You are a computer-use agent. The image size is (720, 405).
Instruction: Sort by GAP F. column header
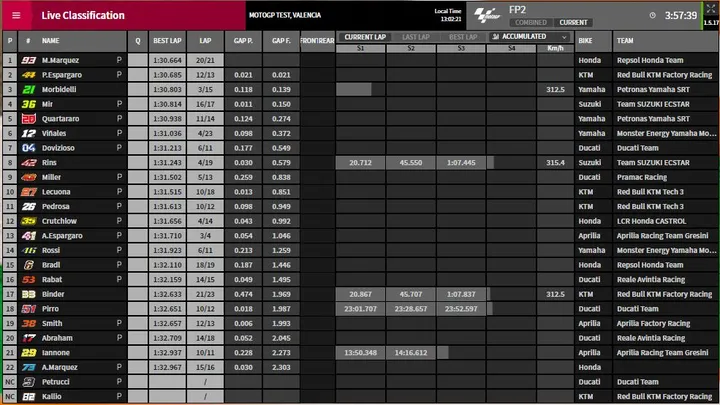(281, 41)
